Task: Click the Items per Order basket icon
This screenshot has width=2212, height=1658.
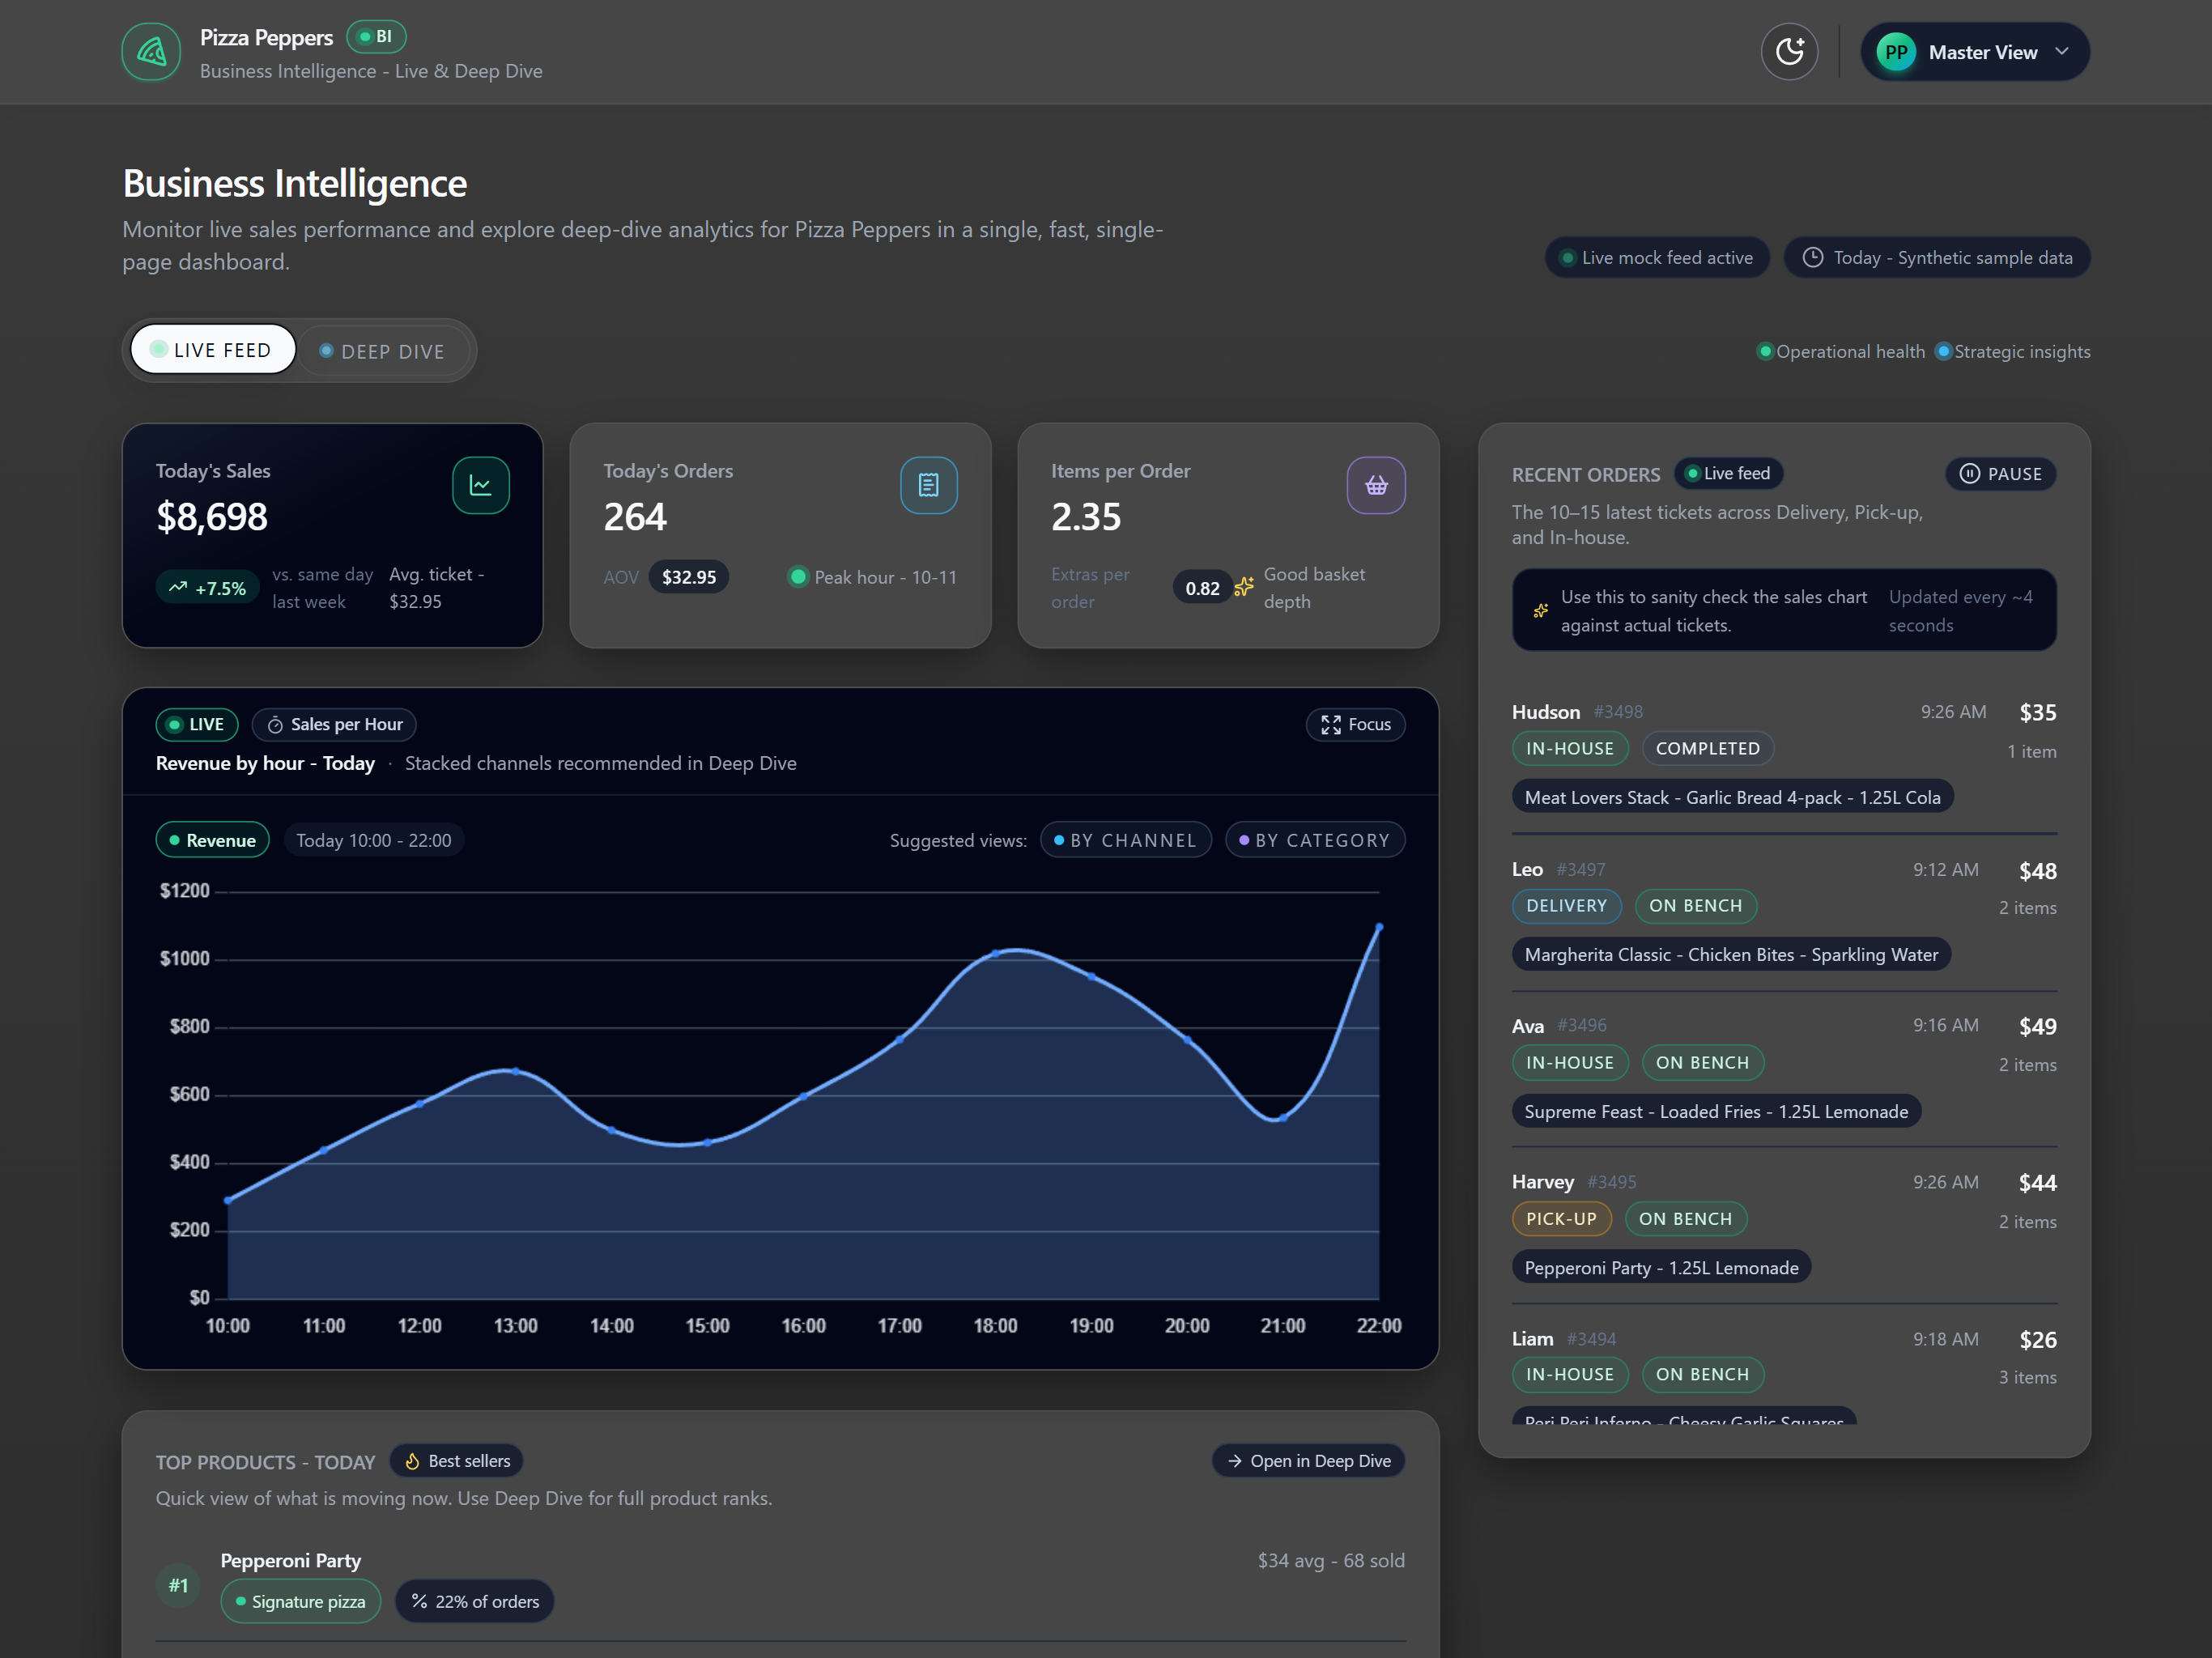Action: (x=1376, y=486)
